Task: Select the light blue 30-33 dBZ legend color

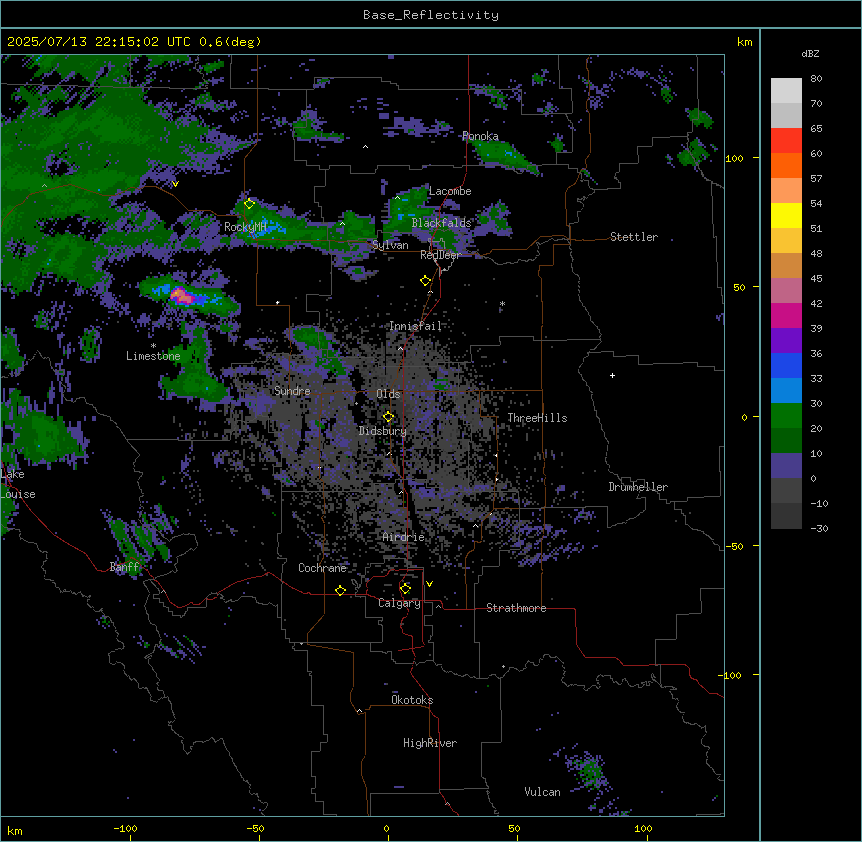Action: [786, 390]
